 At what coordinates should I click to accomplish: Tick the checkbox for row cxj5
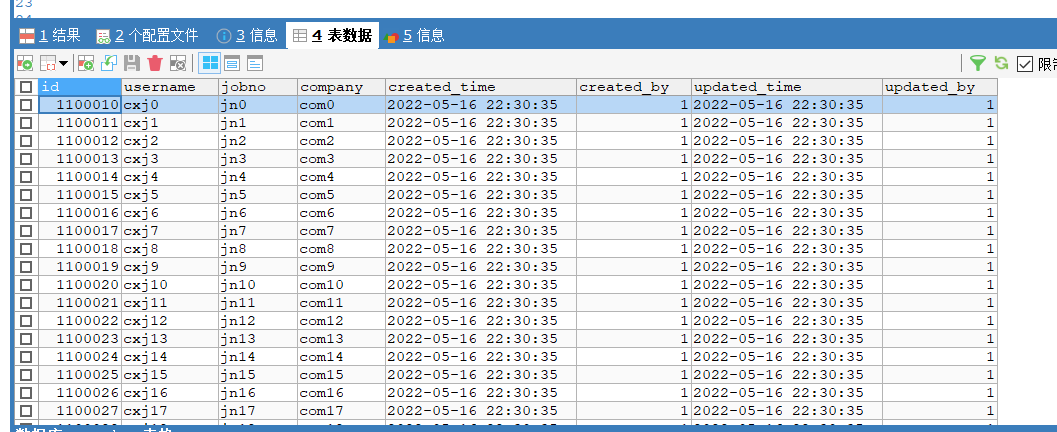tap(25, 195)
